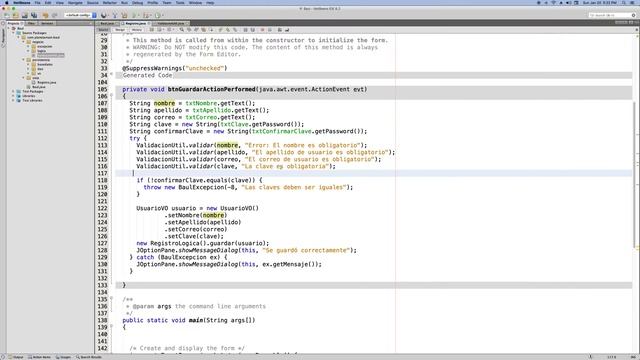640x360 pixels.
Task: Expand the Test Packages node
Action: pyautogui.click(x=13, y=91)
